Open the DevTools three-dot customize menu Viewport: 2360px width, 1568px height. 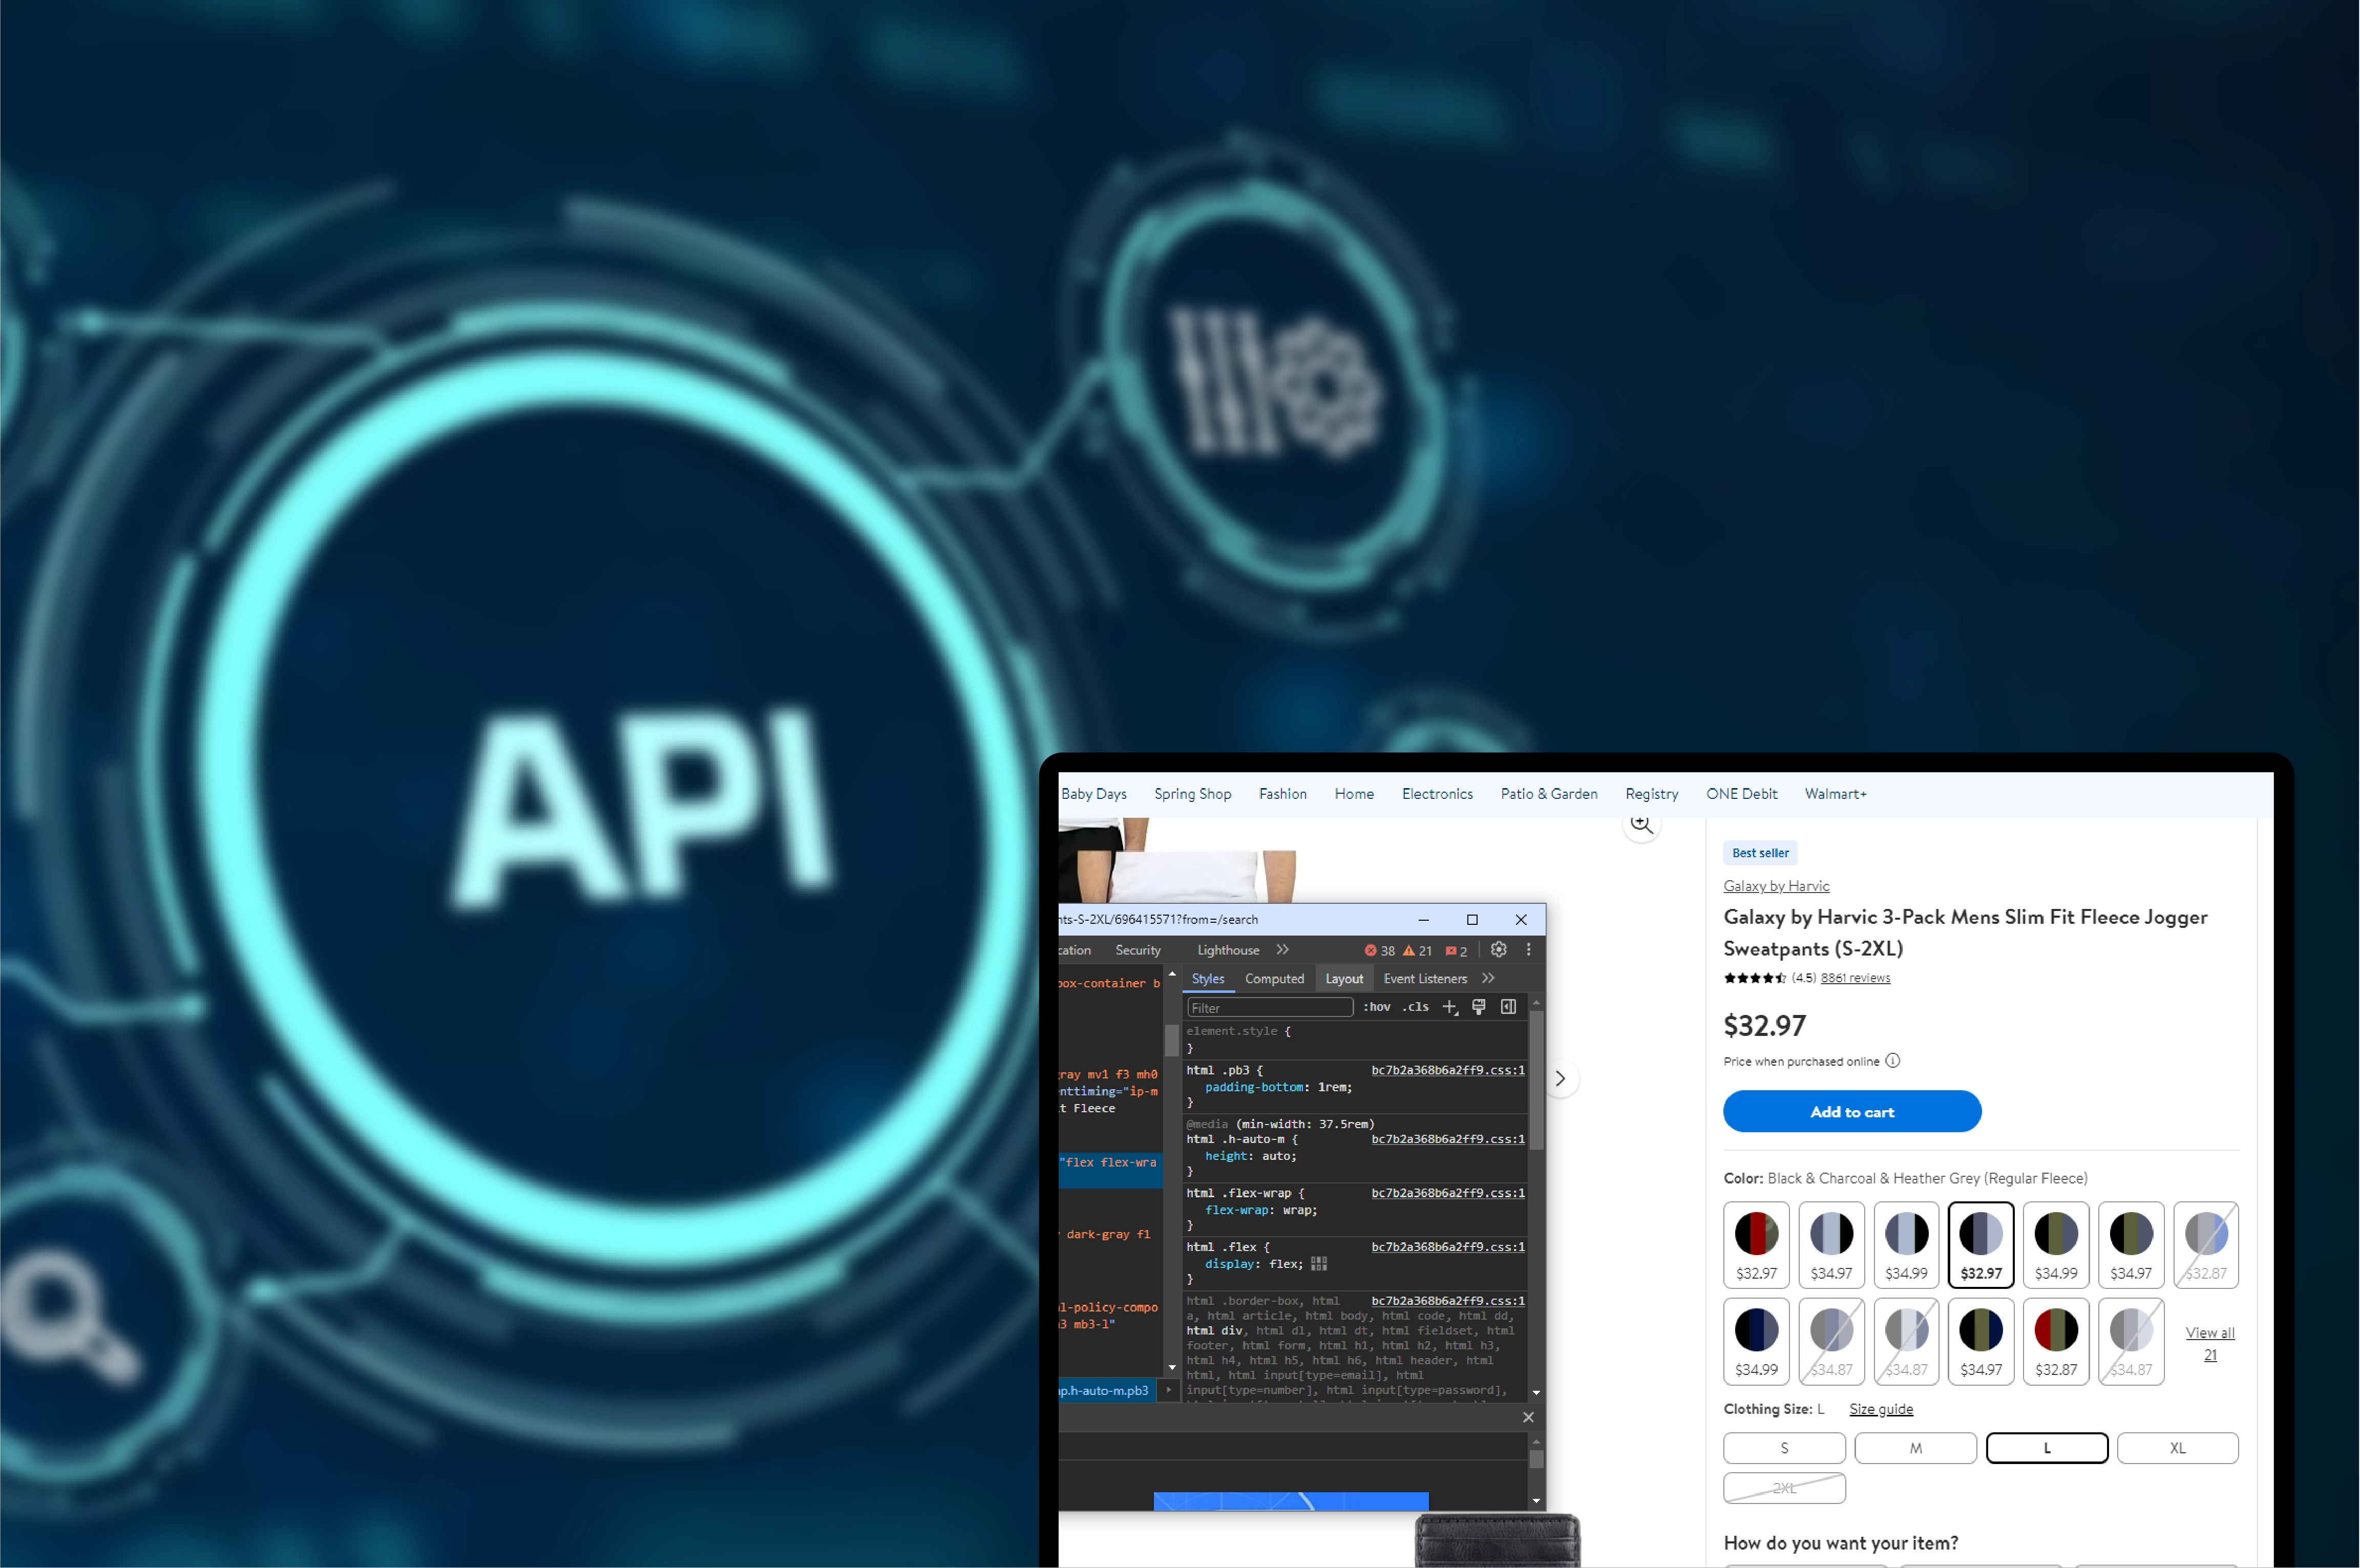pyautogui.click(x=1528, y=949)
